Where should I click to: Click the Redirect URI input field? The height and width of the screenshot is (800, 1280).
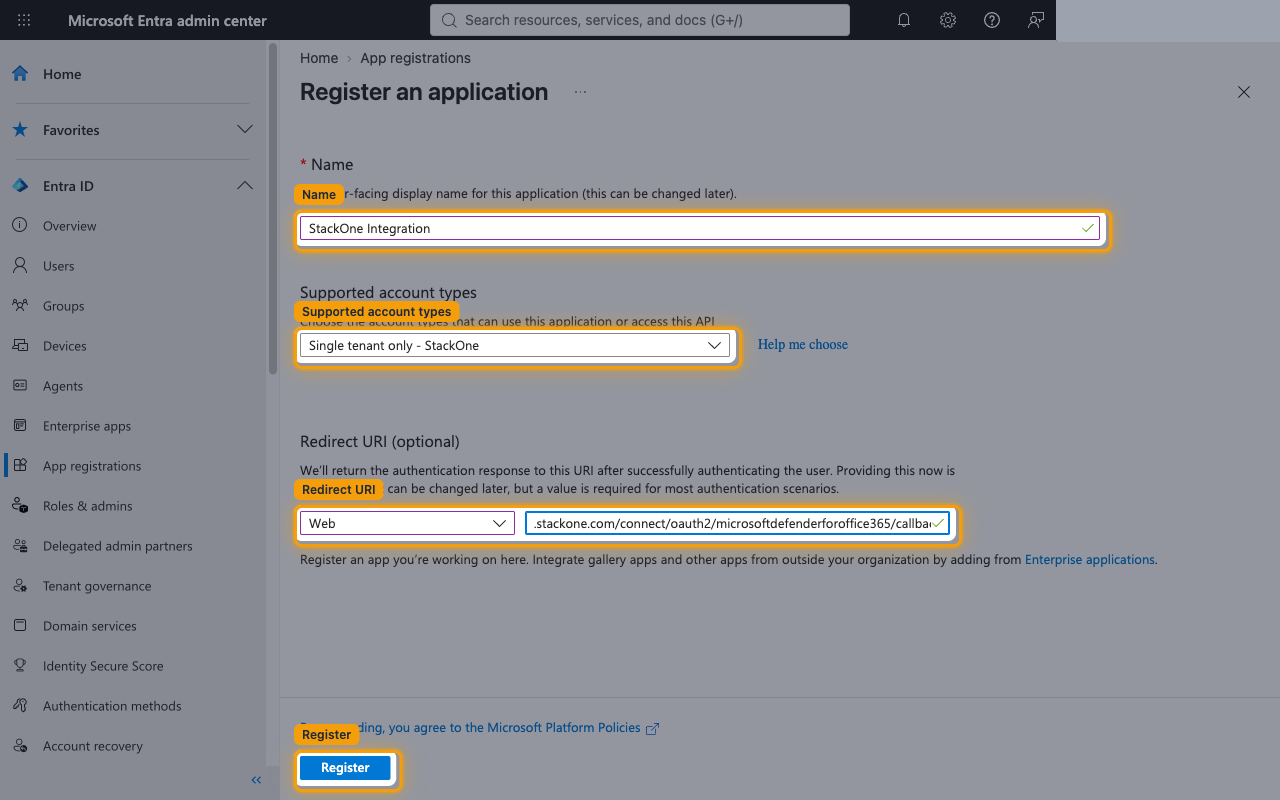coord(737,523)
